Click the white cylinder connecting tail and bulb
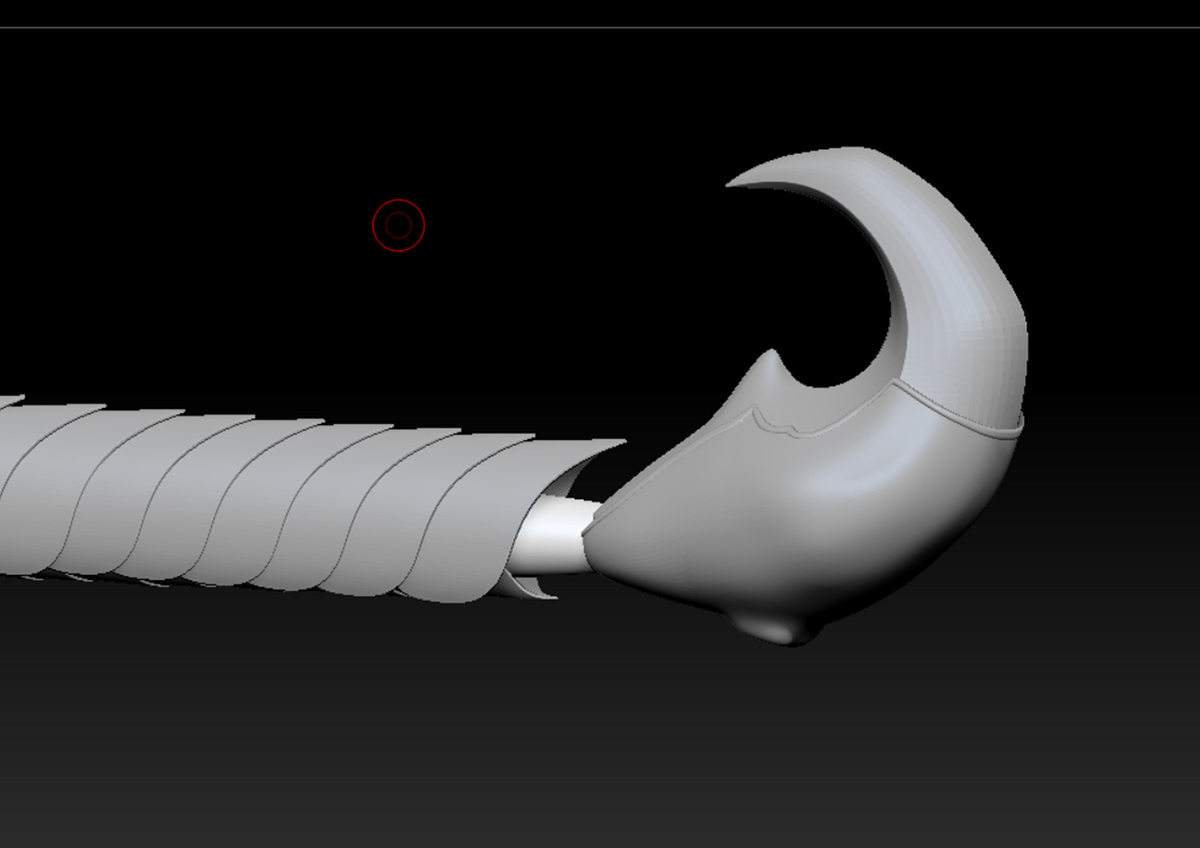The image size is (1200, 848). (x=556, y=534)
